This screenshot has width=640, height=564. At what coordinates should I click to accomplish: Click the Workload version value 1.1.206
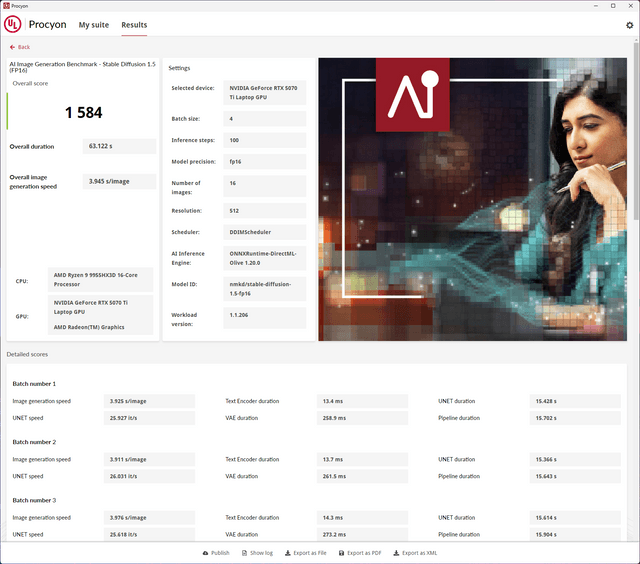point(264,318)
